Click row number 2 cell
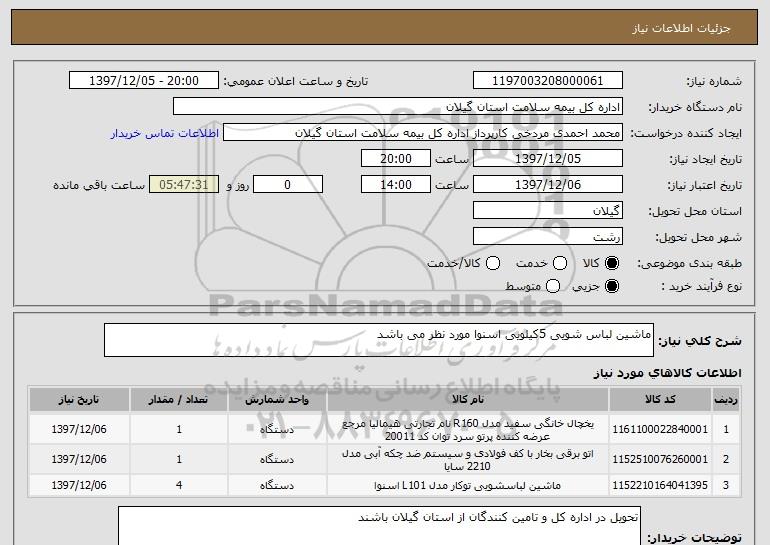 (726, 460)
